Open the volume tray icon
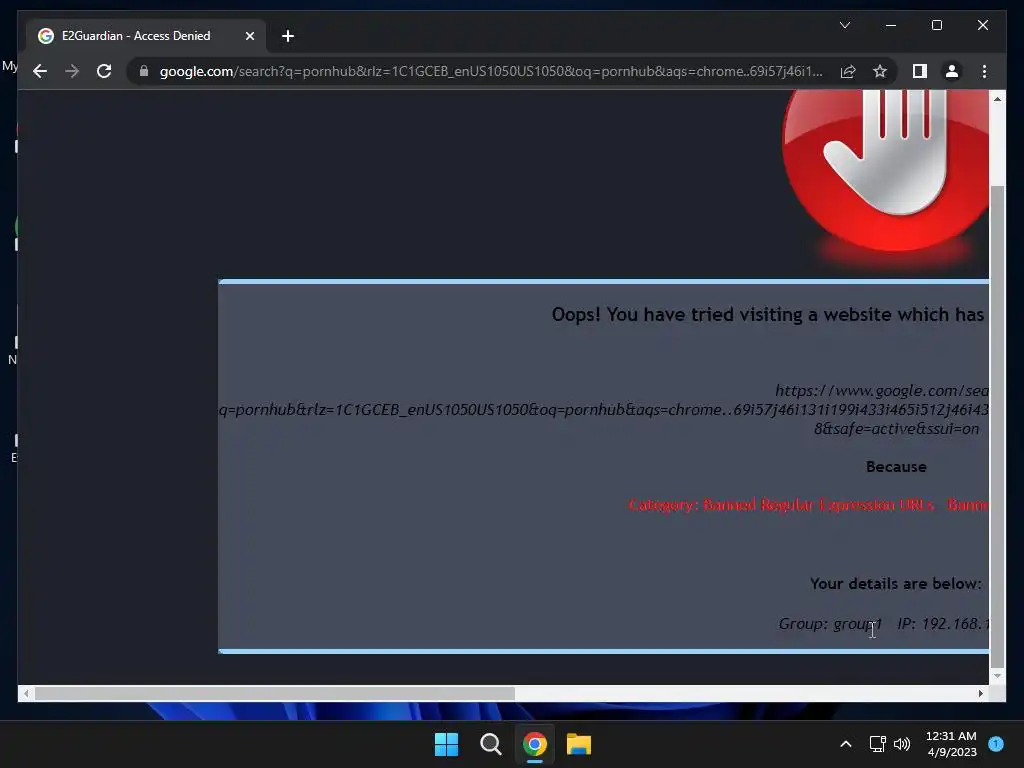Image resolution: width=1024 pixels, height=768 pixels. (x=902, y=744)
